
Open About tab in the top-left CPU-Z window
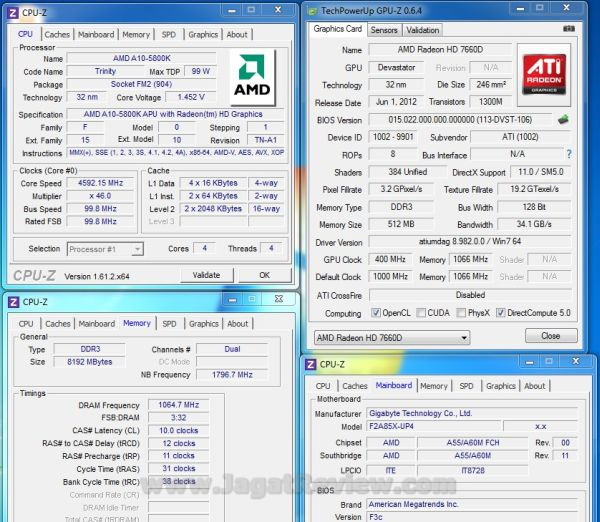(237, 34)
